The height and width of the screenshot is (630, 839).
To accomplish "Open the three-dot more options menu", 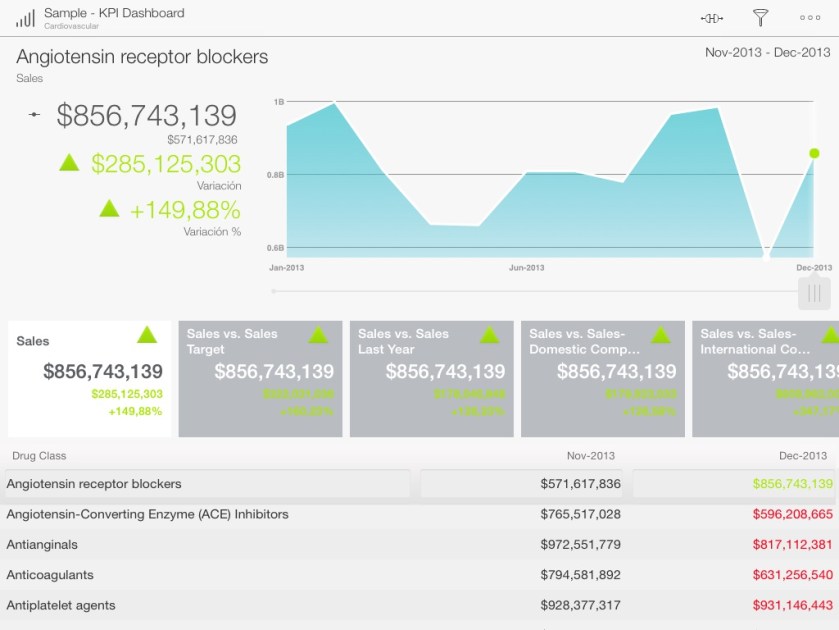I will [810, 18].
